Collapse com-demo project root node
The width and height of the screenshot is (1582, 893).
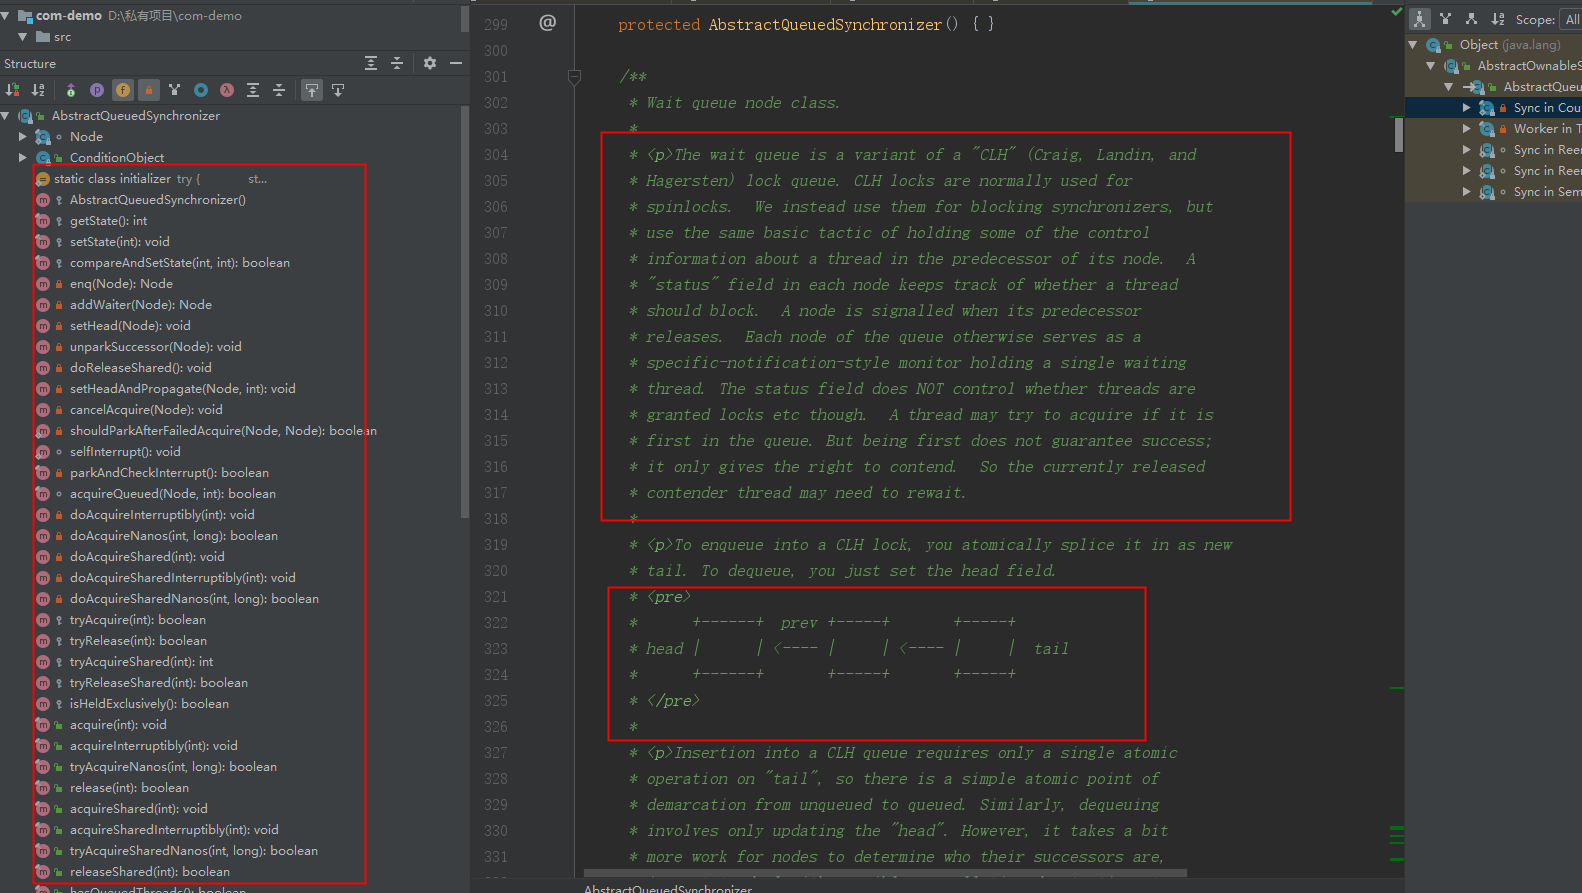[6, 16]
